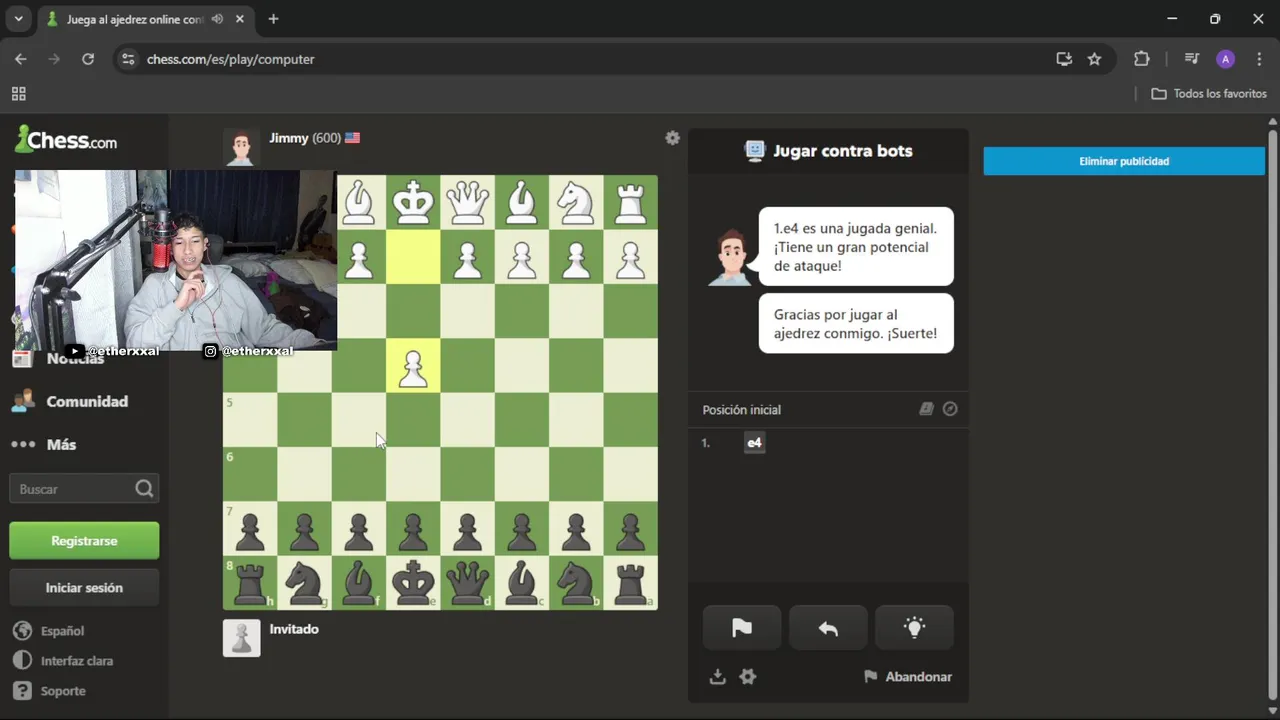Bookmark this page with star icon

pyautogui.click(x=1094, y=59)
